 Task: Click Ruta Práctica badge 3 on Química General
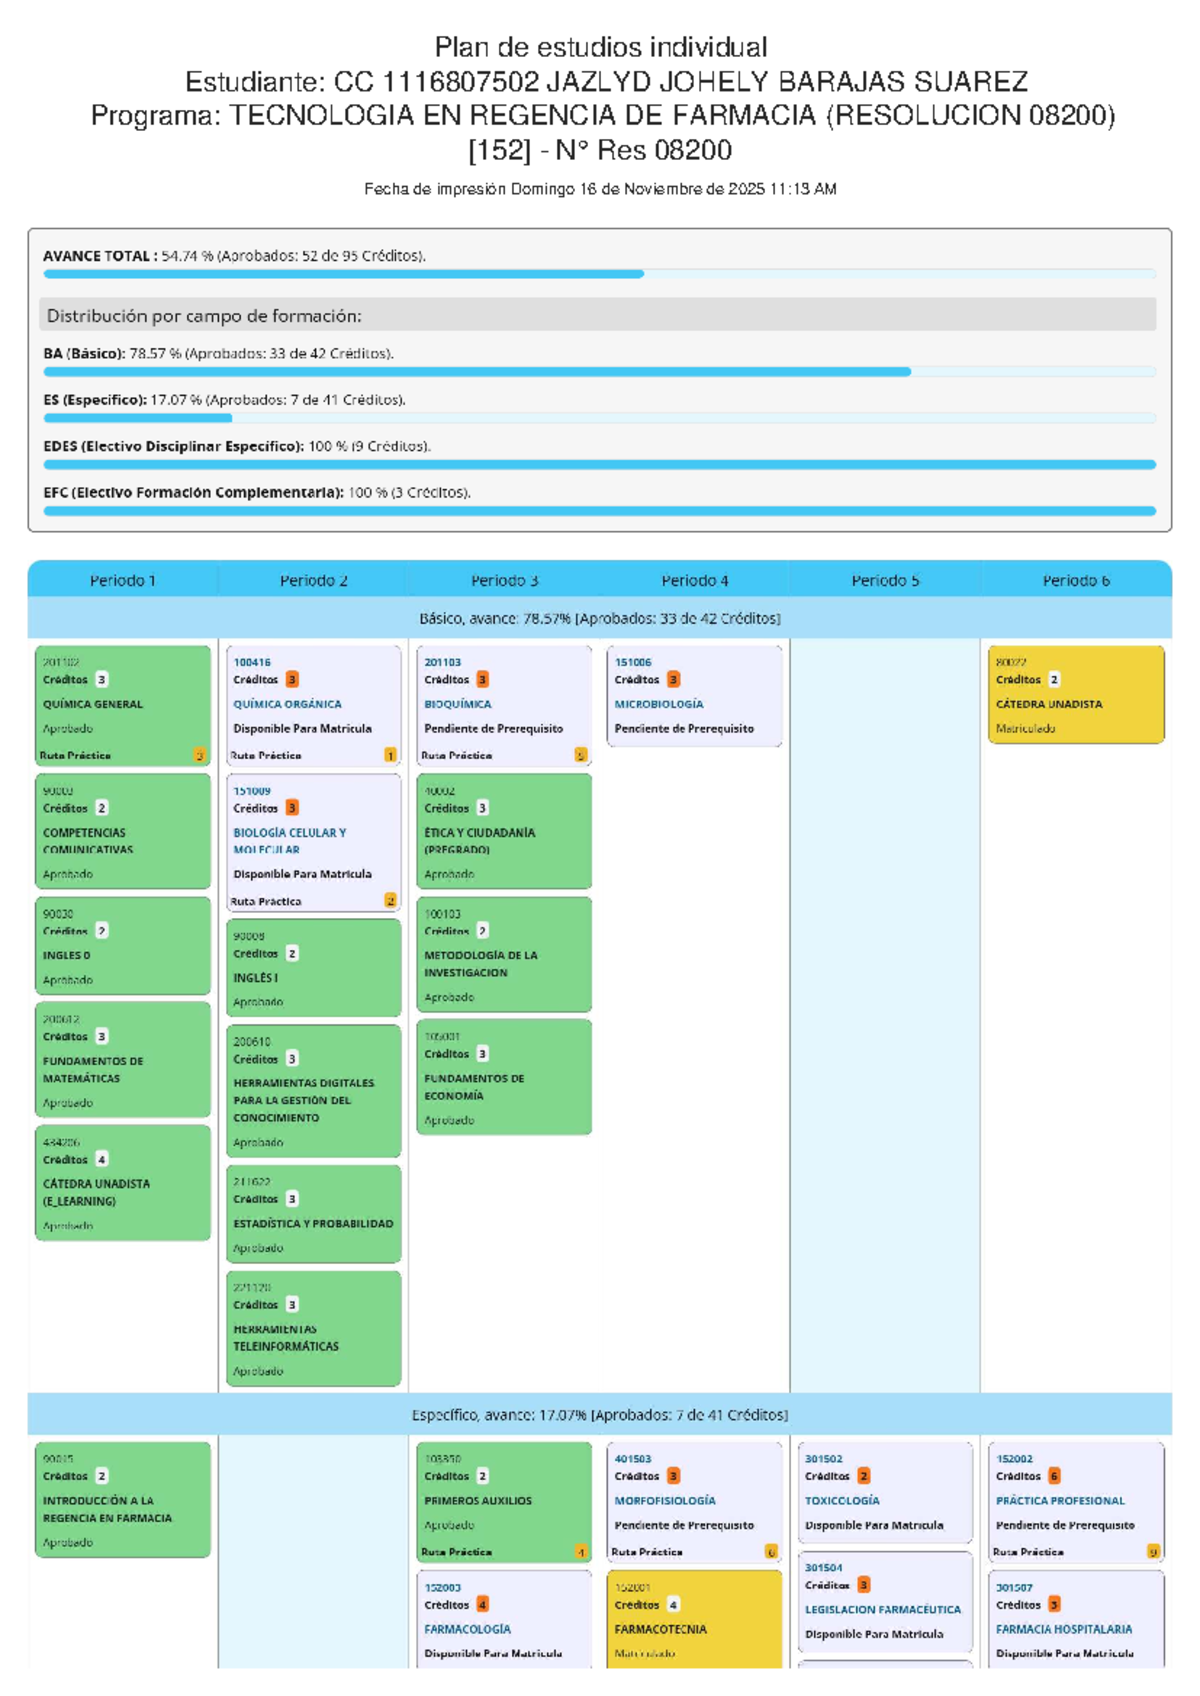(x=199, y=755)
